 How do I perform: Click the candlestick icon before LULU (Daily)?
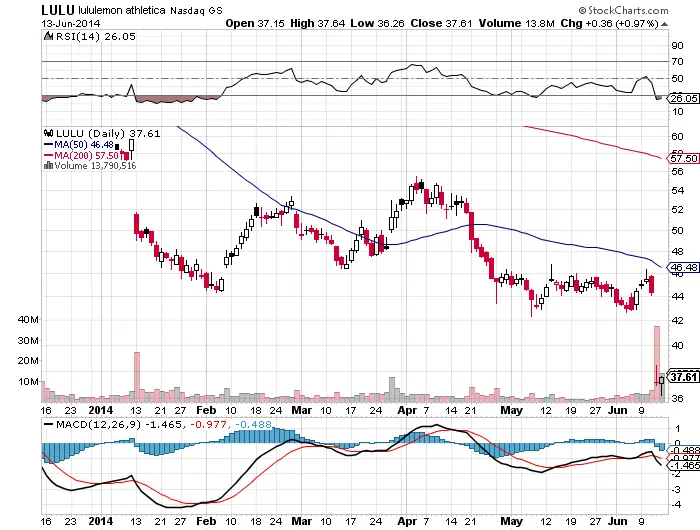pyautogui.click(x=48, y=133)
